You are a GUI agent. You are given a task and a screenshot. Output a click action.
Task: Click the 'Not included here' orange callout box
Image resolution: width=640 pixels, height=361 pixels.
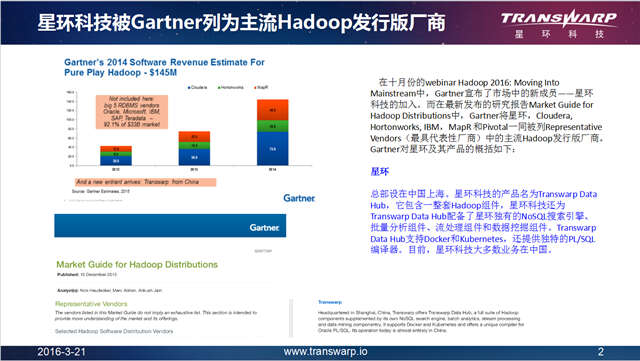[132, 112]
